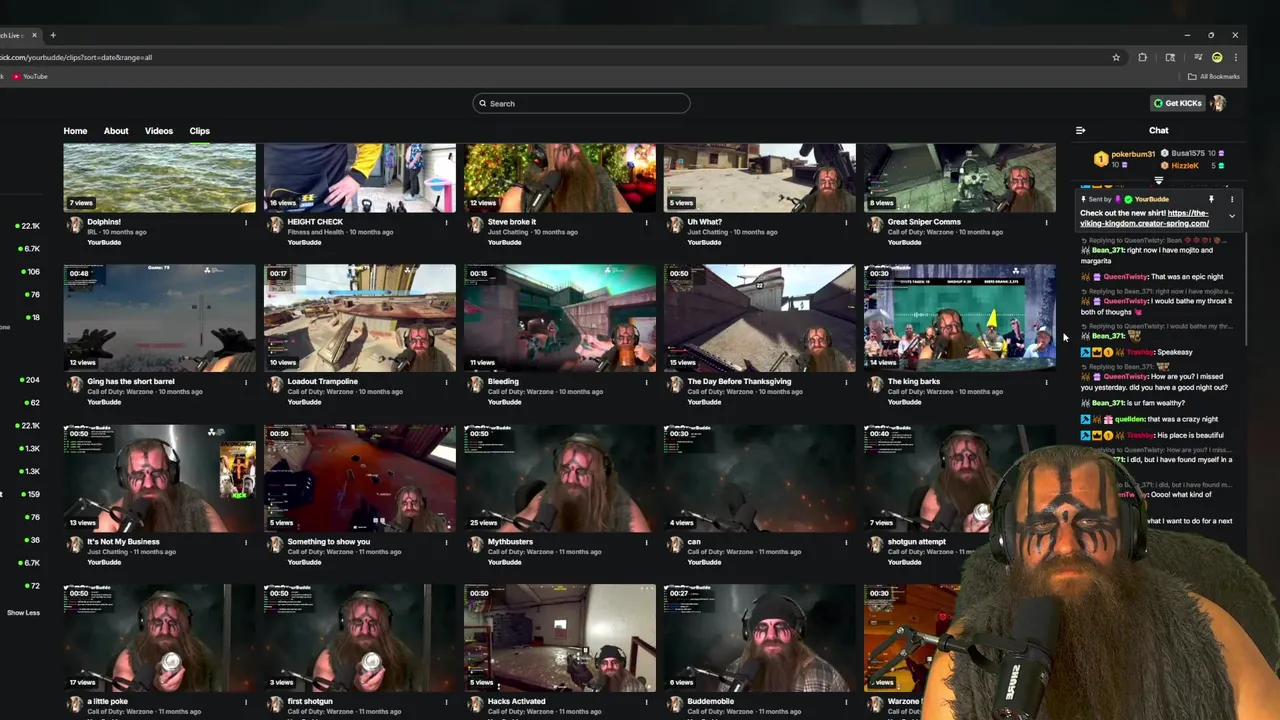
Task: Open the Chrome three-dot menu
Action: (1236, 57)
